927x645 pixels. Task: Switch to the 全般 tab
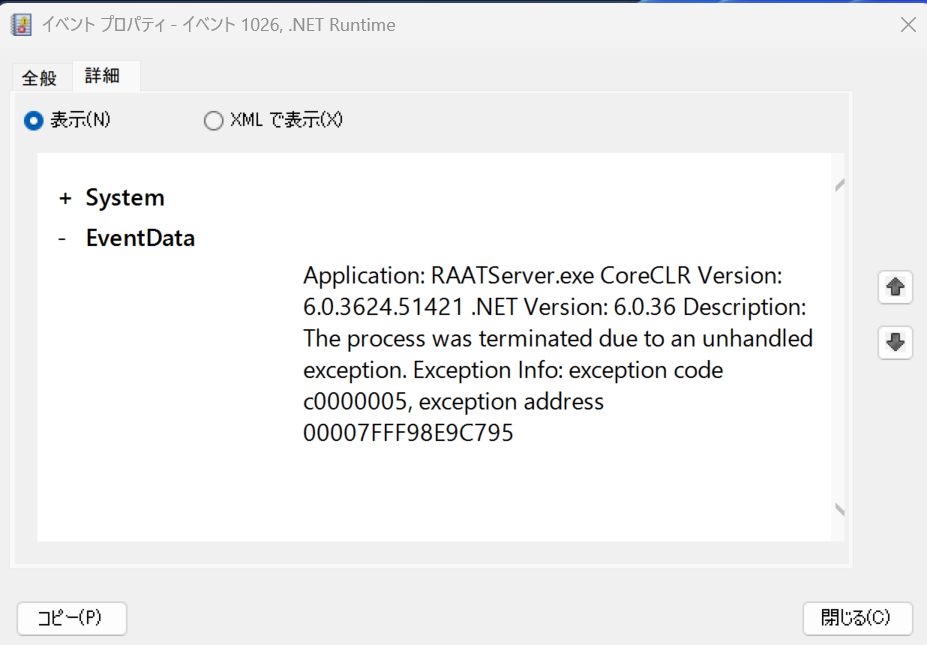[x=40, y=78]
